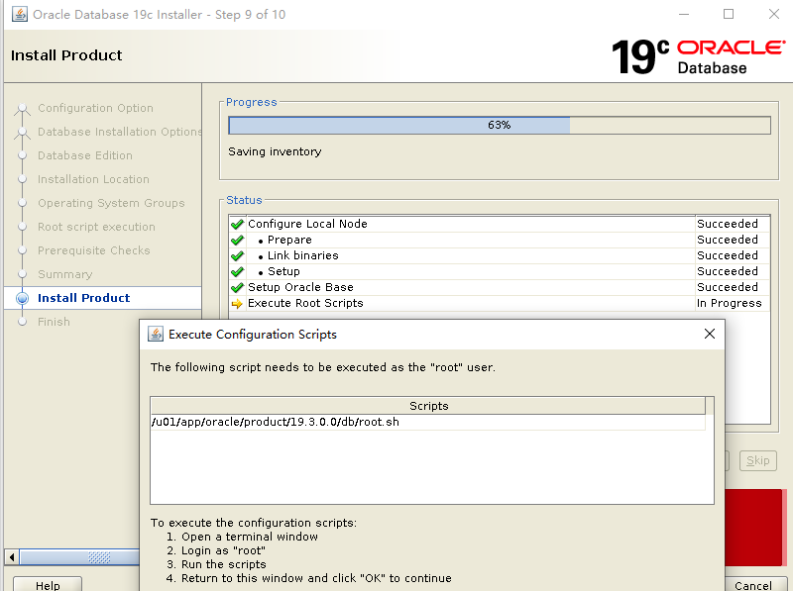Close the Execute Configuration Scripts dialog

(x=710, y=334)
